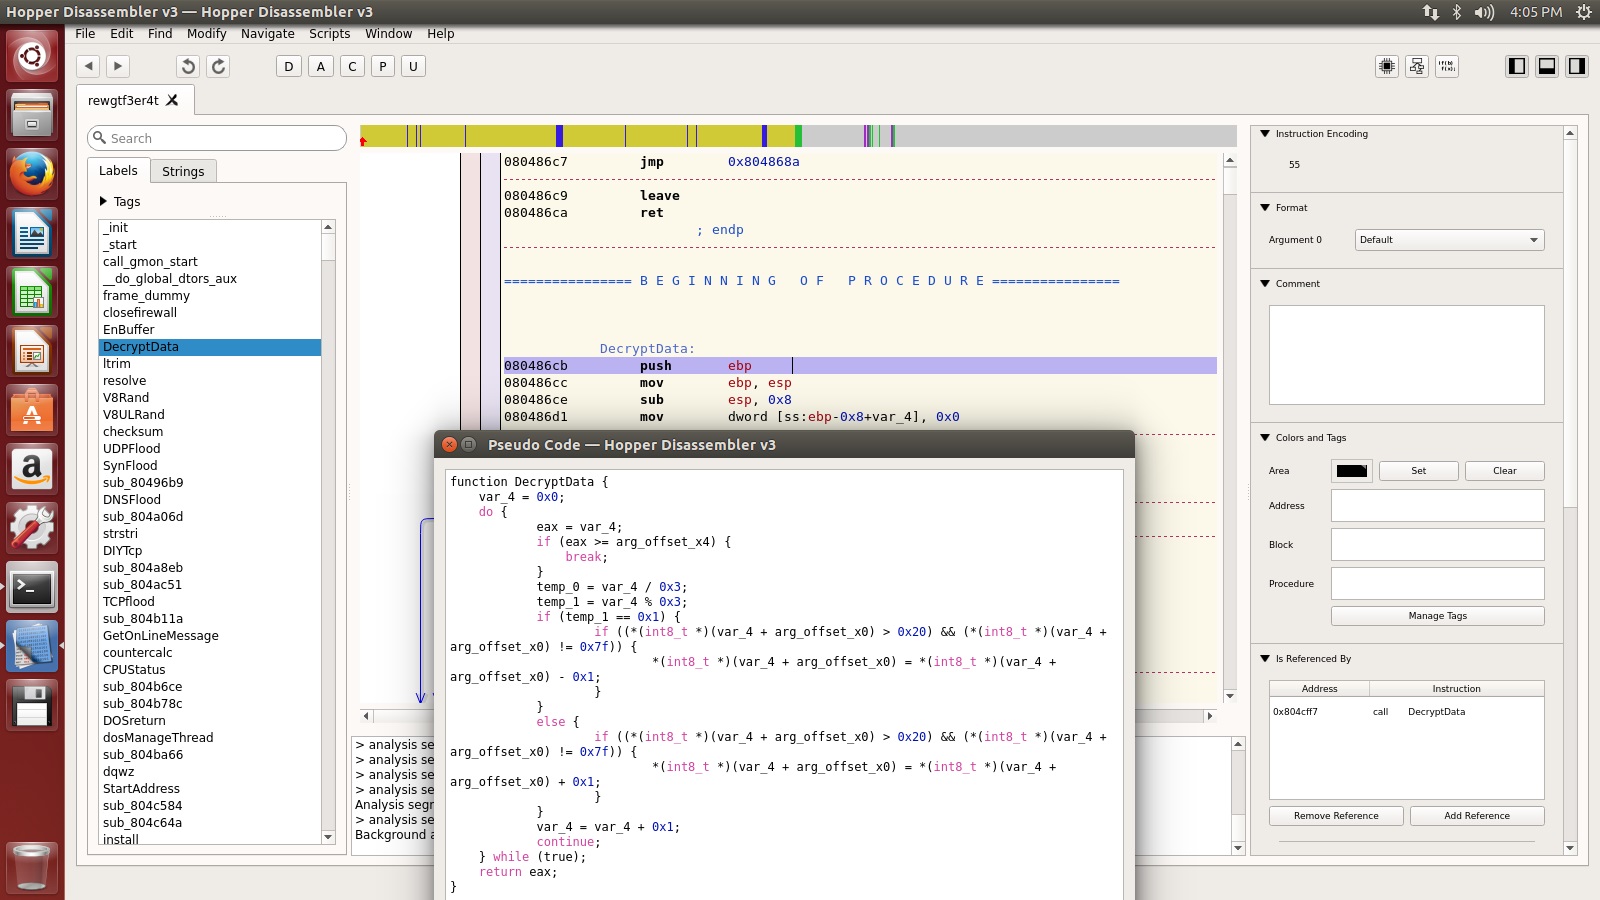The width and height of the screenshot is (1600, 900).
Task: Click the Clear color button
Action: pyautogui.click(x=1504, y=471)
